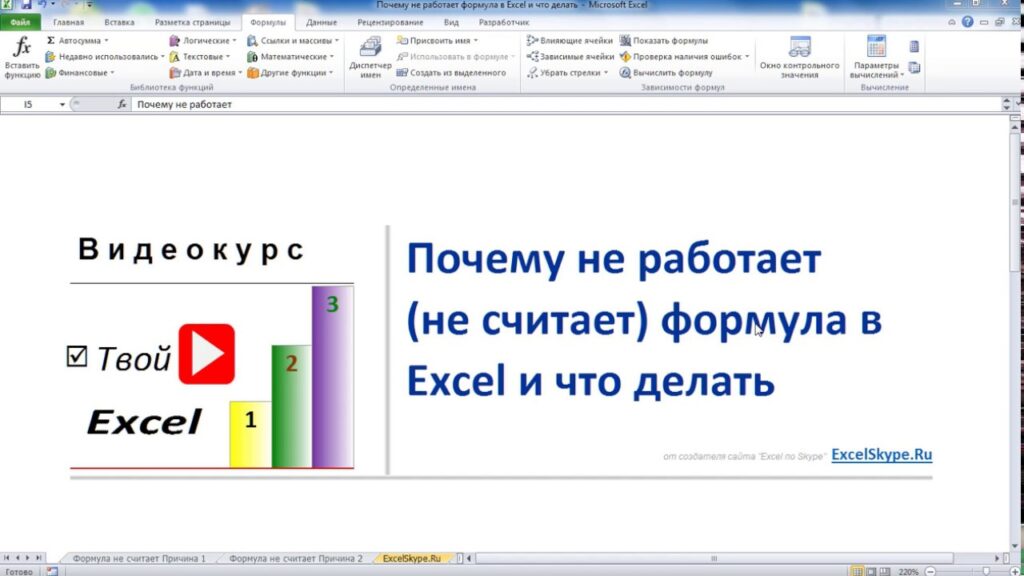This screenshot has width=1024, height=576.
Task: Click zoom in plus button
Action: point(1014,571)
